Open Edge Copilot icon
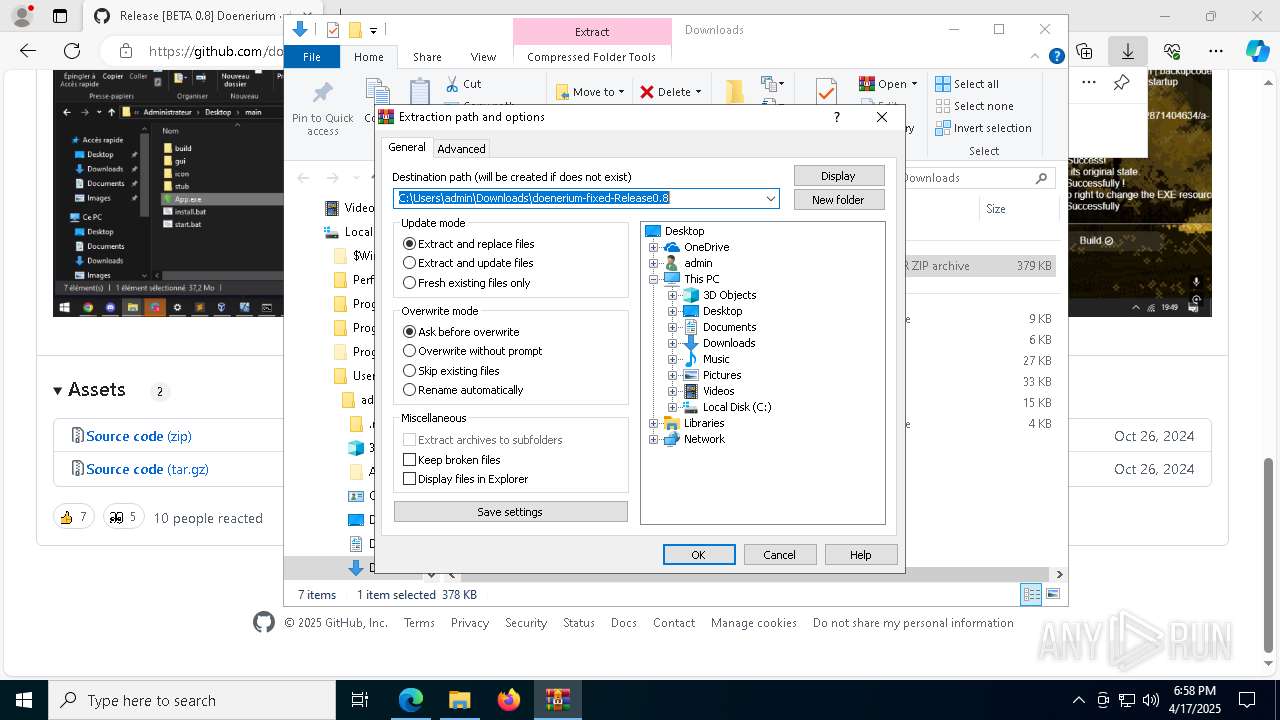Screen dimensions: 1280x720 click(x=1257, y=51)
